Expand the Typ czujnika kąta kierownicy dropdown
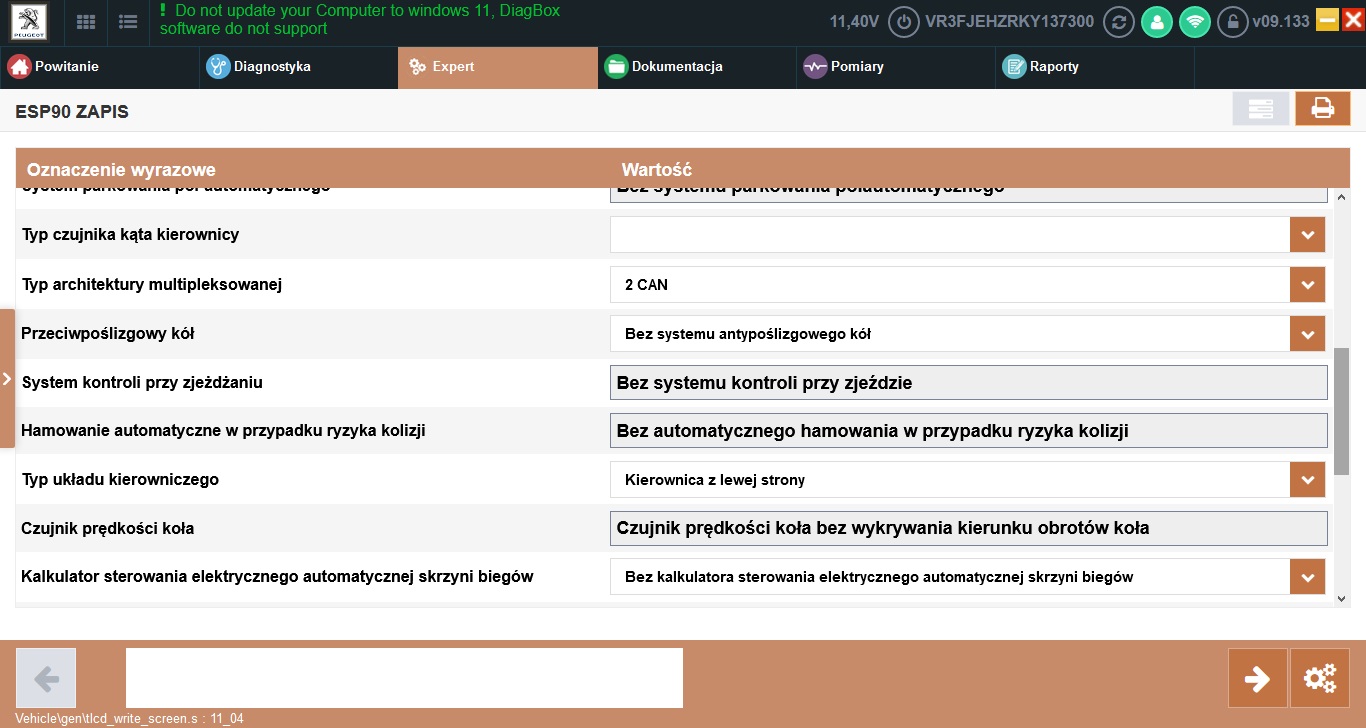 (x=1307, y=235)
